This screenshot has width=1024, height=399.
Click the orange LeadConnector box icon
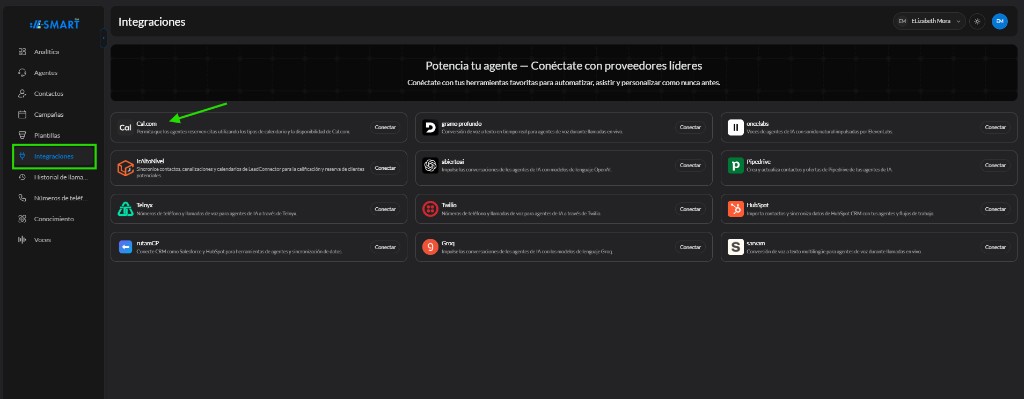pyautogui.click(x=125, y=168)
